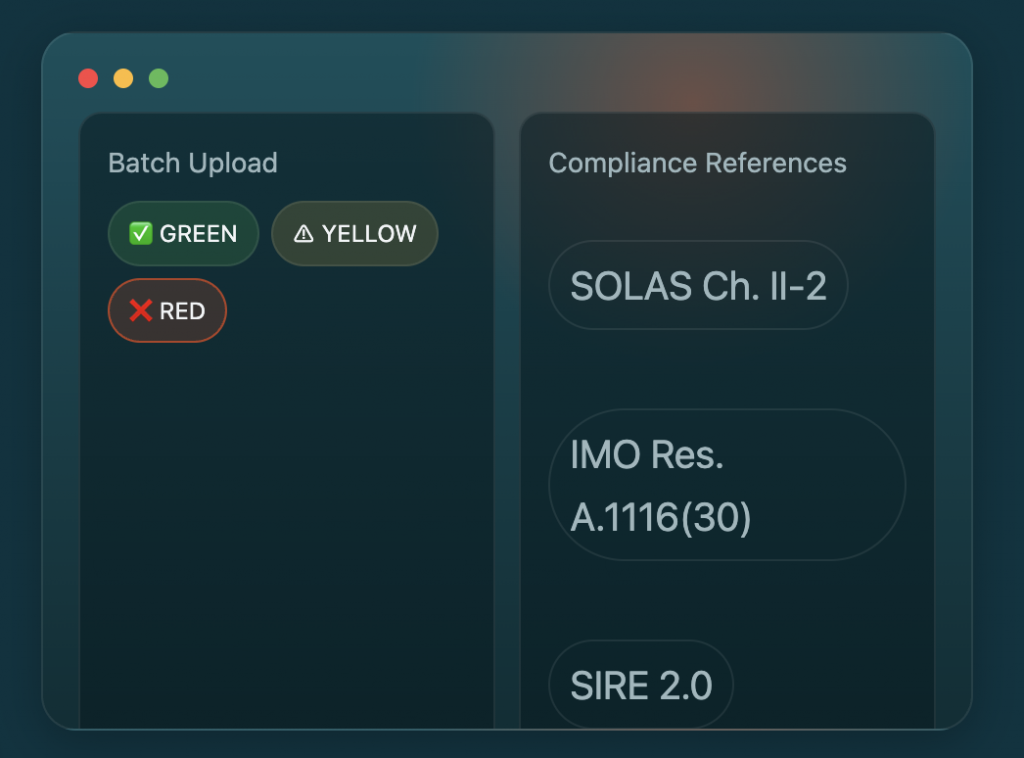Maximize the window using the green dot
The image size is (1024, 758).
158,78
